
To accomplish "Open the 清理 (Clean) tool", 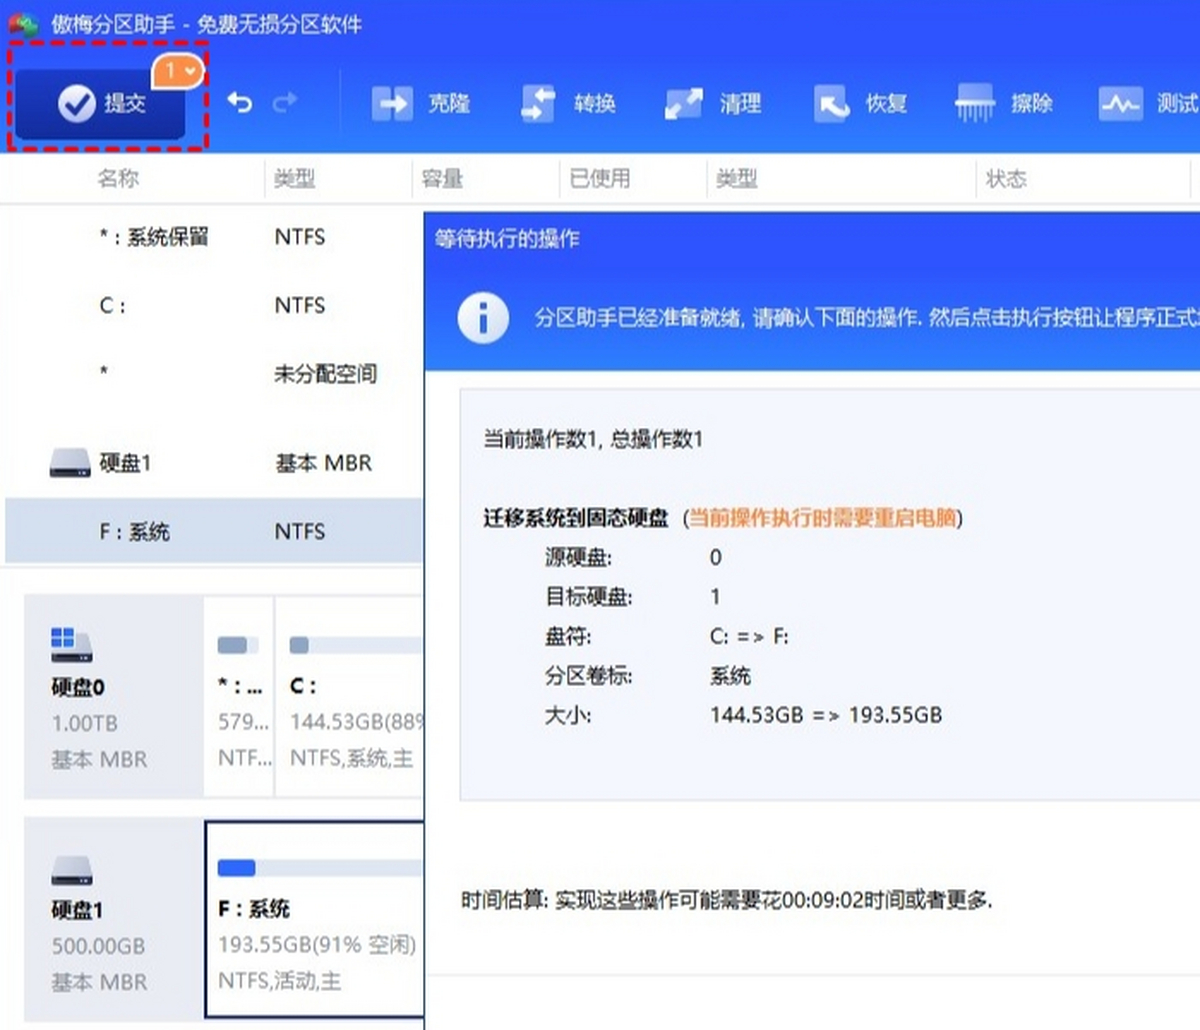I will click(713, 103).
